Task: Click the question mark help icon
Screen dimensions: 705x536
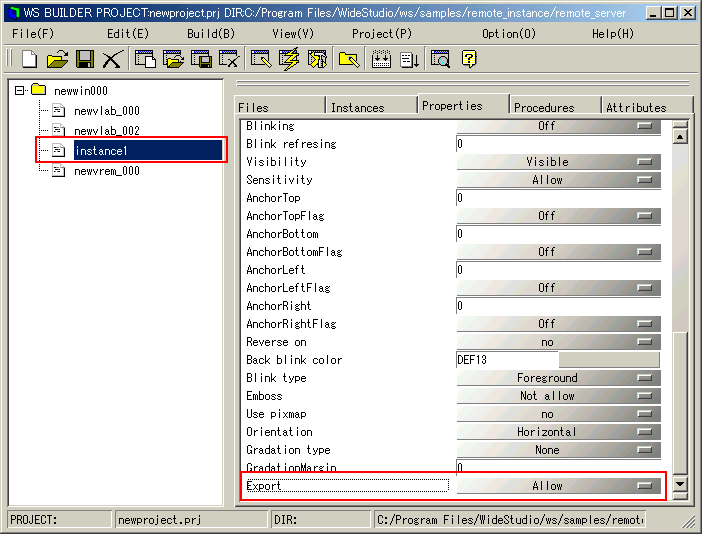Action: click(x=469, y=59)
